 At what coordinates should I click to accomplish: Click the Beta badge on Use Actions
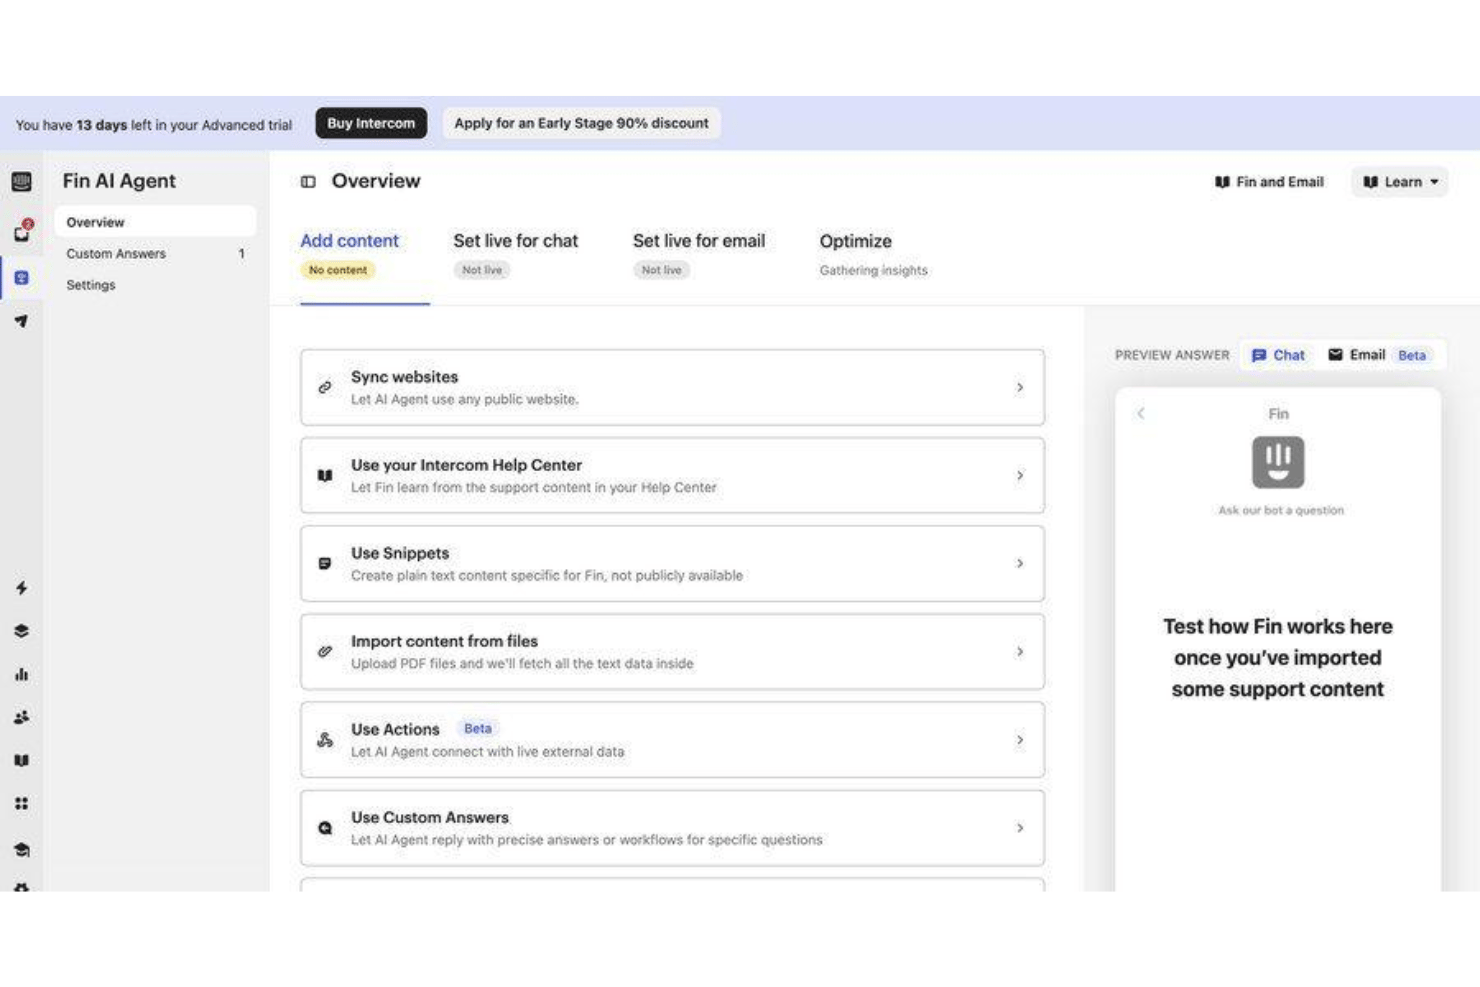(477, 729)
